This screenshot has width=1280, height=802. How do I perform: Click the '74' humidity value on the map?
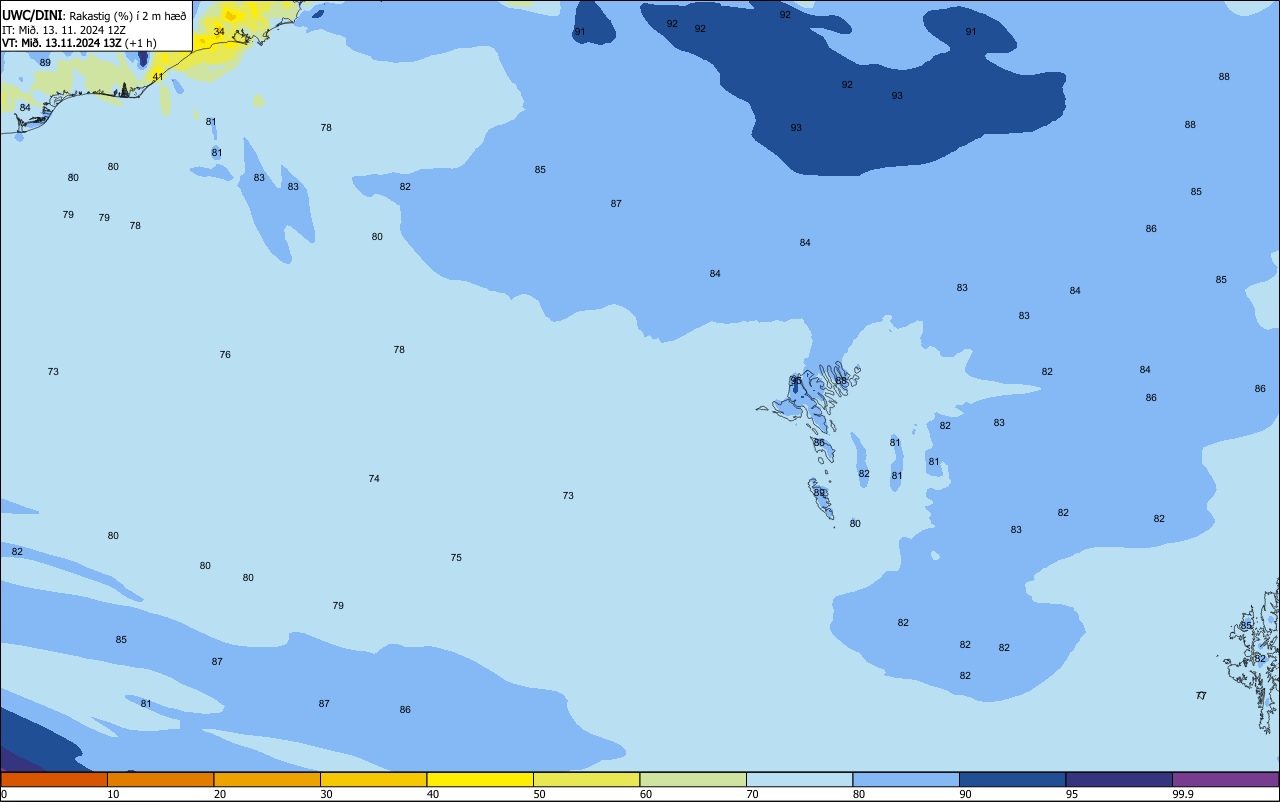click(374, 479)
